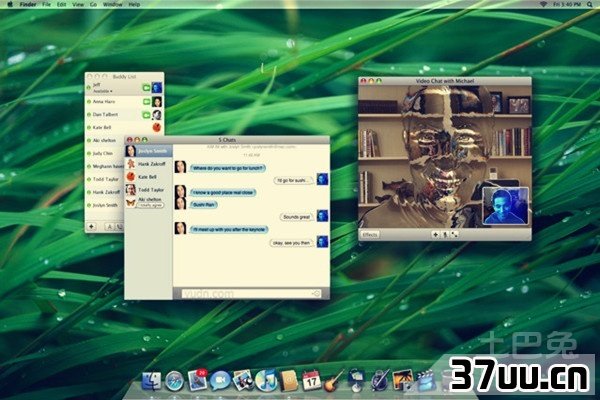Select Meghann buddy in the Buddy List
The height and width of the screenshot is (400, 600).
pos(105,167)
